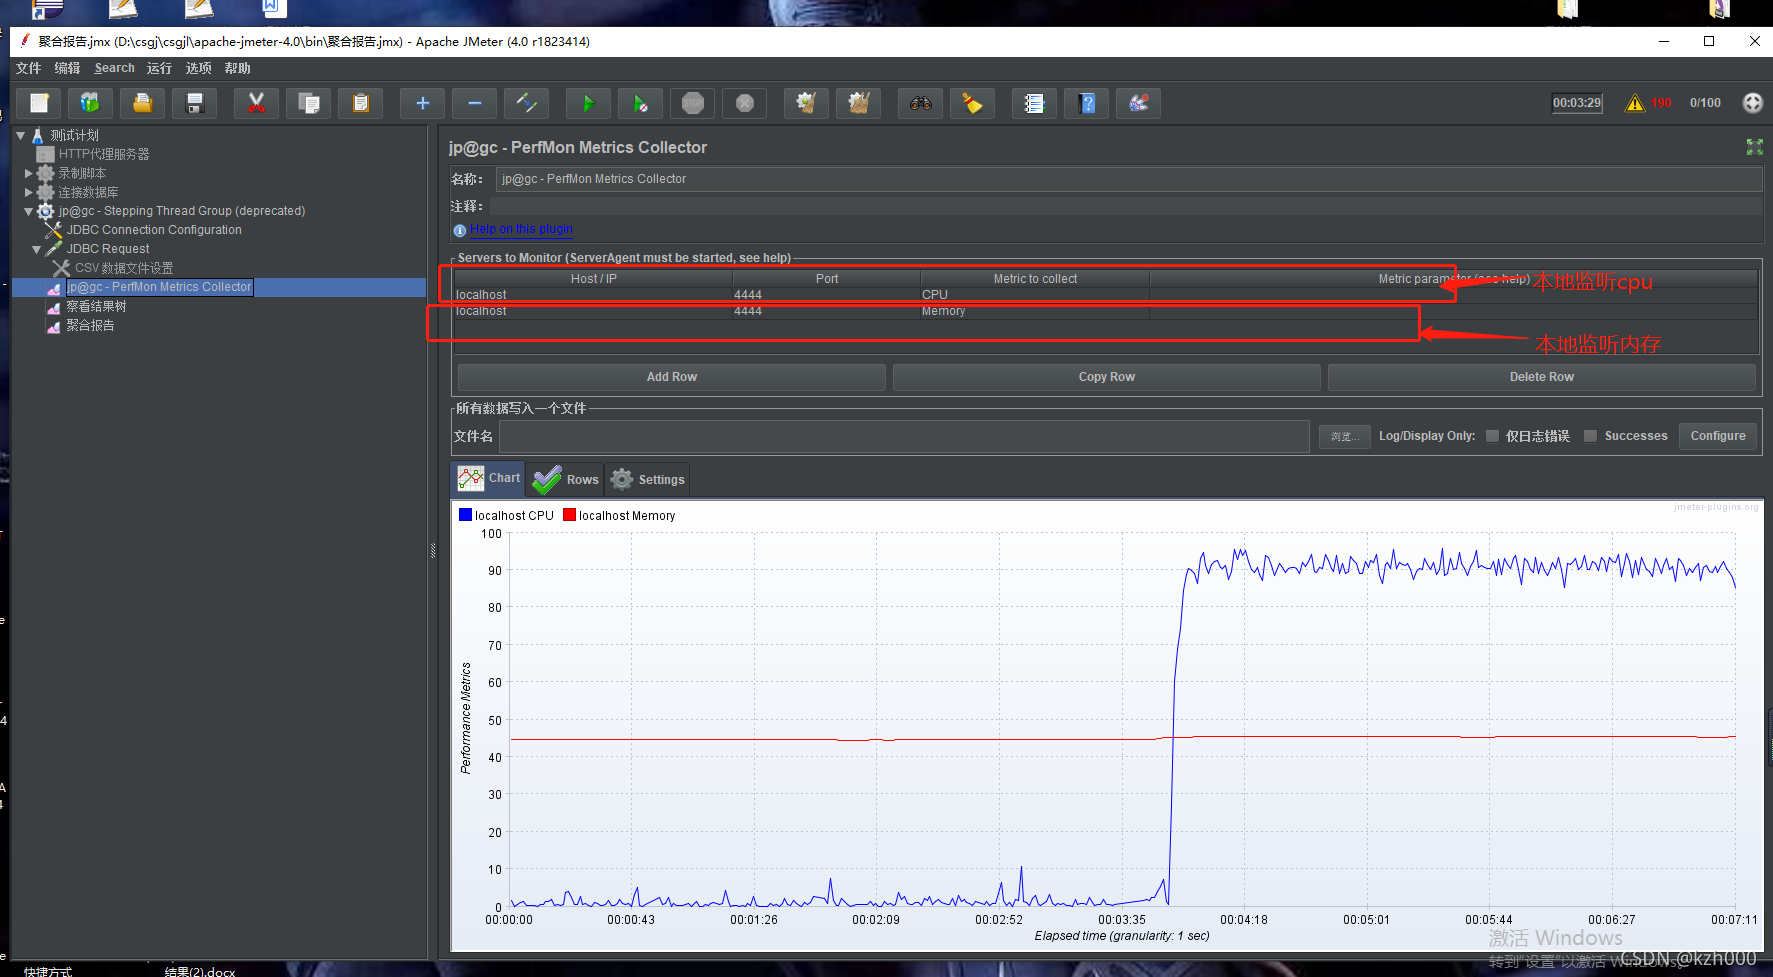The width and height of the screenshot is (1773, 977).
Task: Click the Clear results icon
Action: point(807,103)
